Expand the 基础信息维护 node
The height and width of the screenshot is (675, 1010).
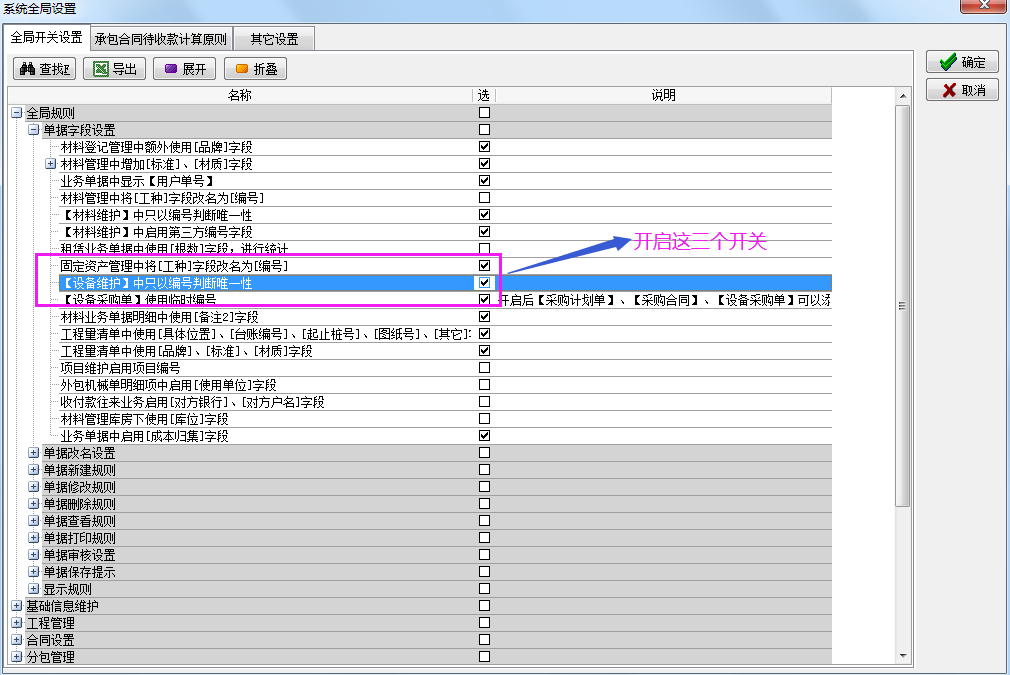[16, 606]
